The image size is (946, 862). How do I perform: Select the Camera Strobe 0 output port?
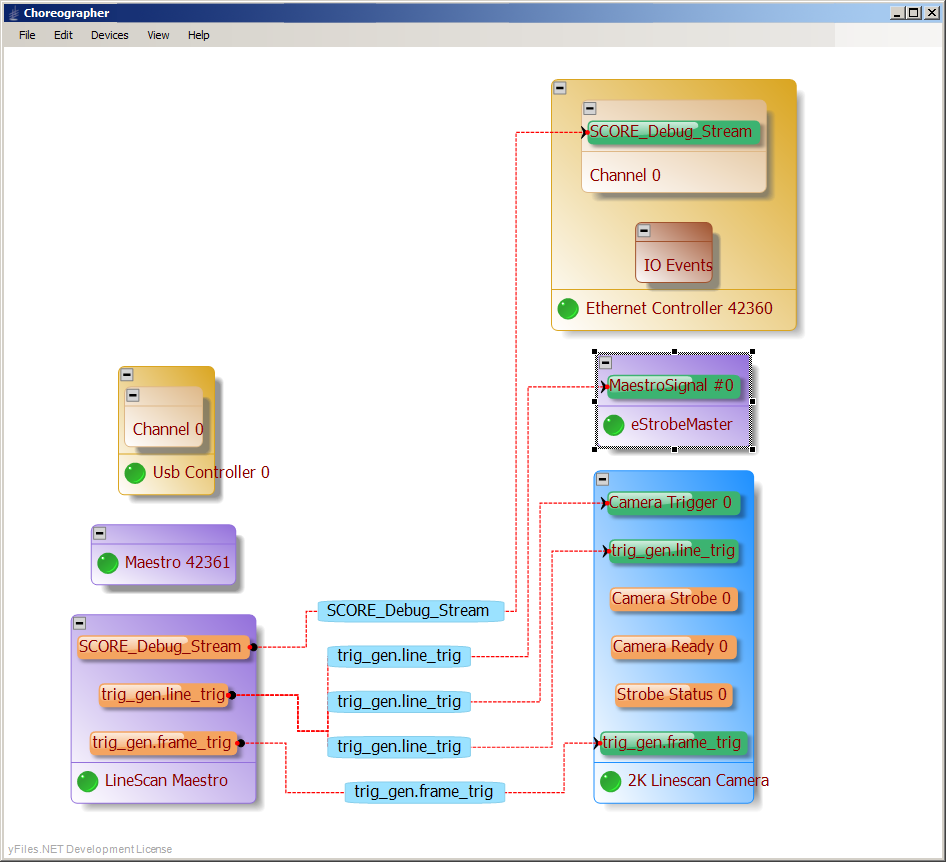click(x=672, y=599)
